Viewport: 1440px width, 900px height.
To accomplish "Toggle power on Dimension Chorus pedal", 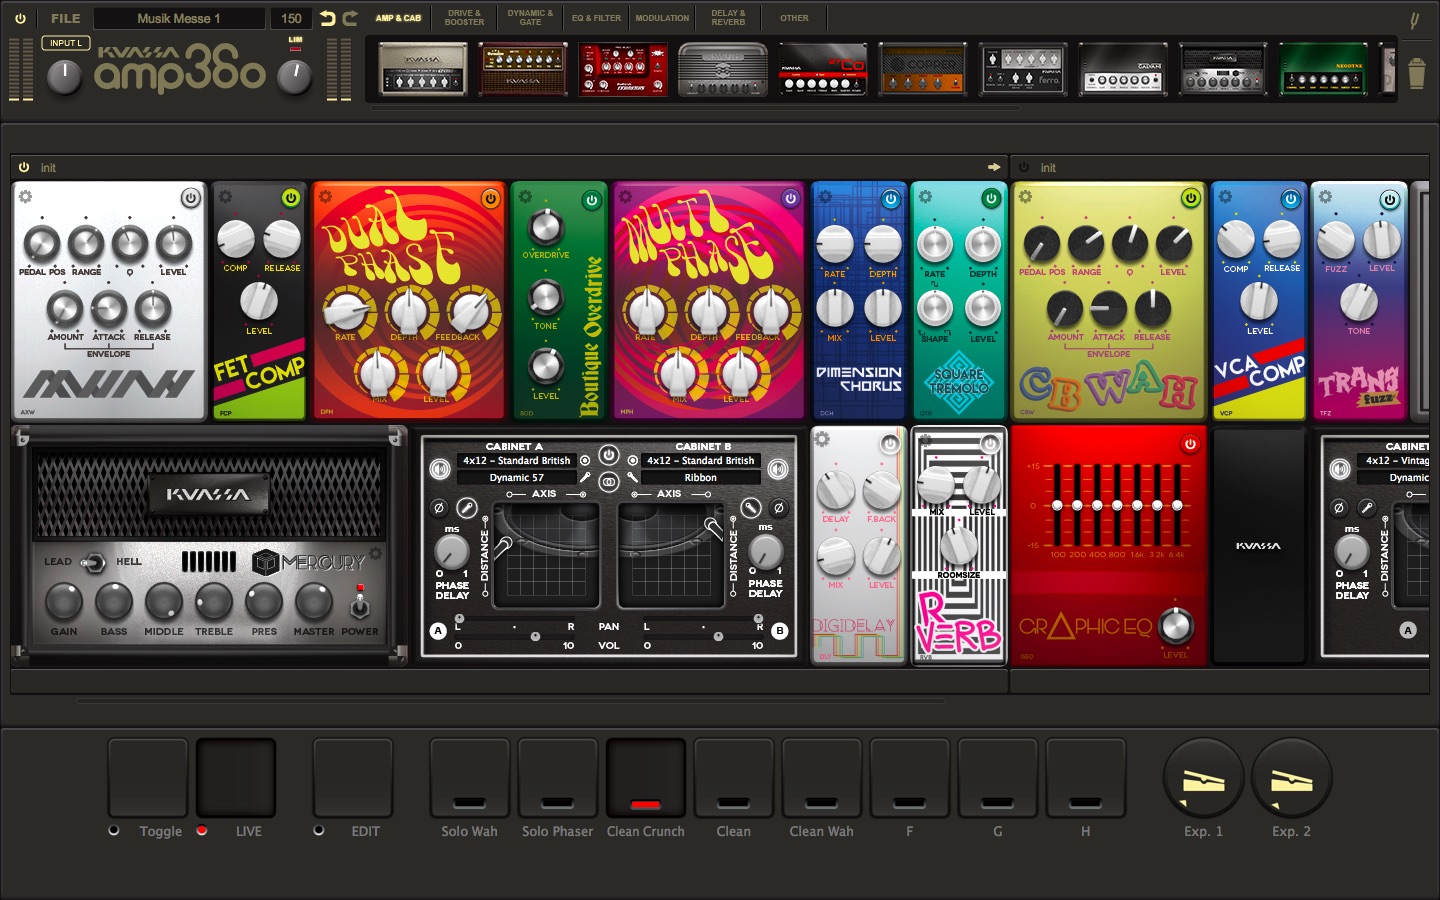I will click(x=890, y=198).
